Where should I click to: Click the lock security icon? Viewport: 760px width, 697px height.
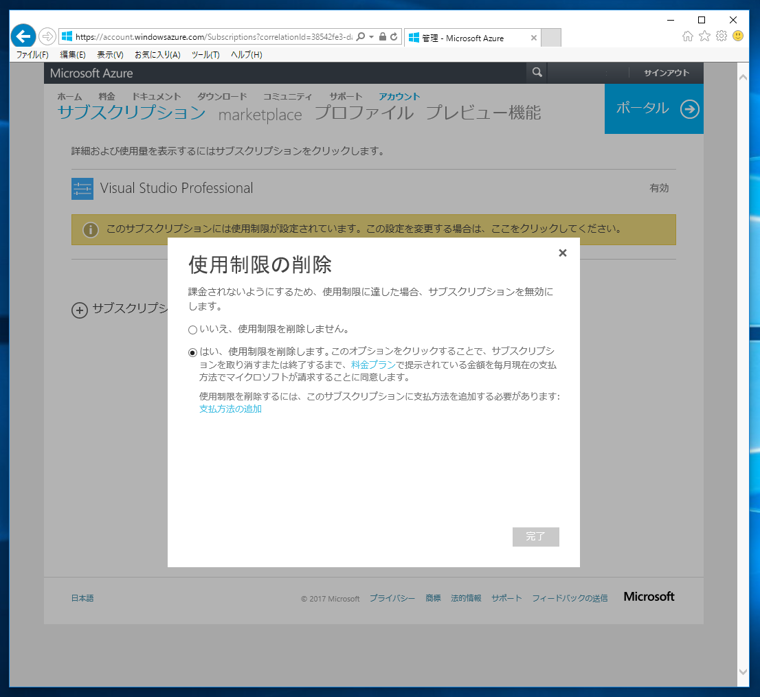pyautogui.click(x=382, y=37)
